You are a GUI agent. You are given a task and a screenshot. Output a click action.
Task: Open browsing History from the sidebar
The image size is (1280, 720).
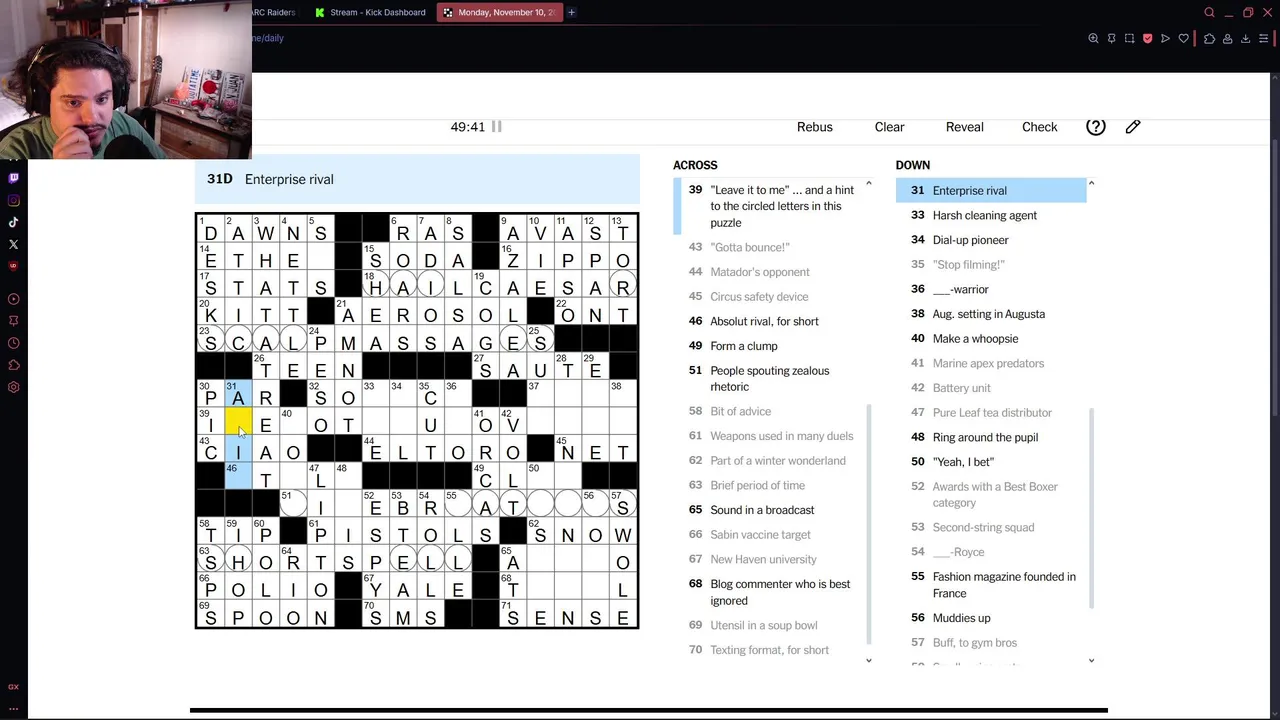point(14,343)
